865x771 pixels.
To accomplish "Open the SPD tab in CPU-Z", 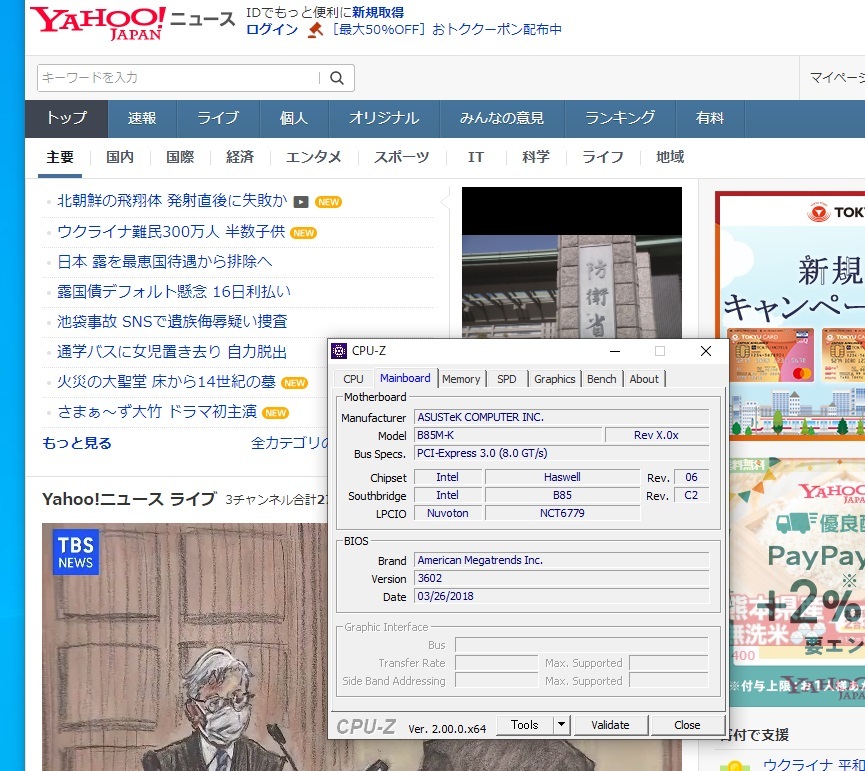I will [506, 379].
